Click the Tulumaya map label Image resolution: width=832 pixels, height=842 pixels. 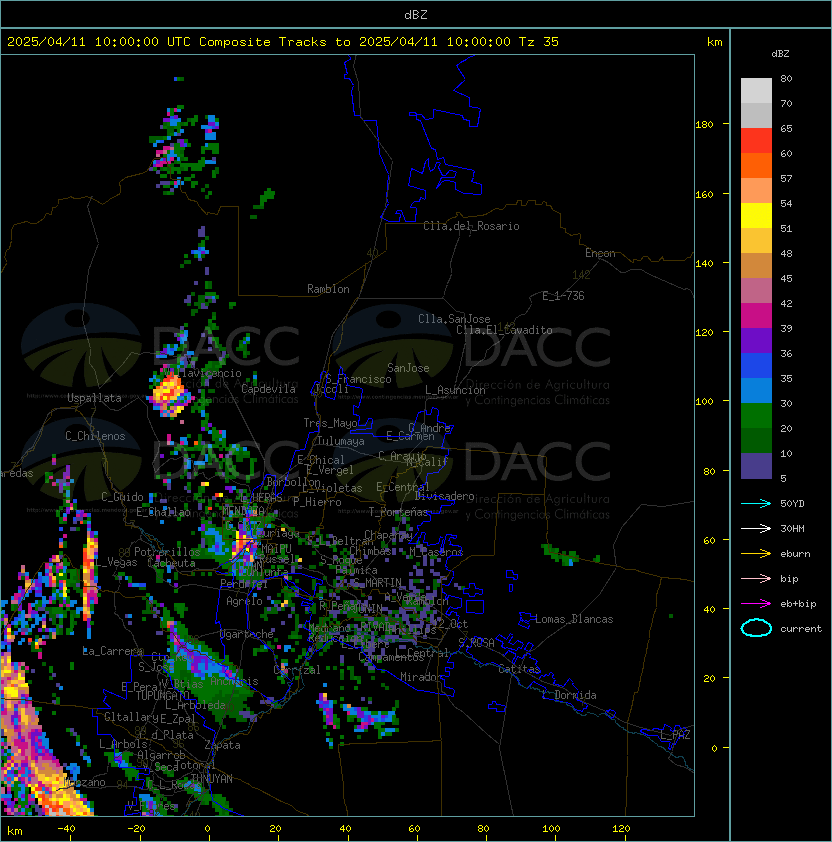click(x=341, y=441)
